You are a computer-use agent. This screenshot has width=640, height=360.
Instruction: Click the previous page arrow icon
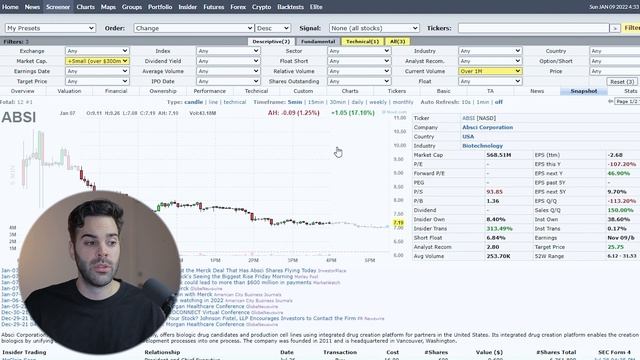[x=611, y=102]
